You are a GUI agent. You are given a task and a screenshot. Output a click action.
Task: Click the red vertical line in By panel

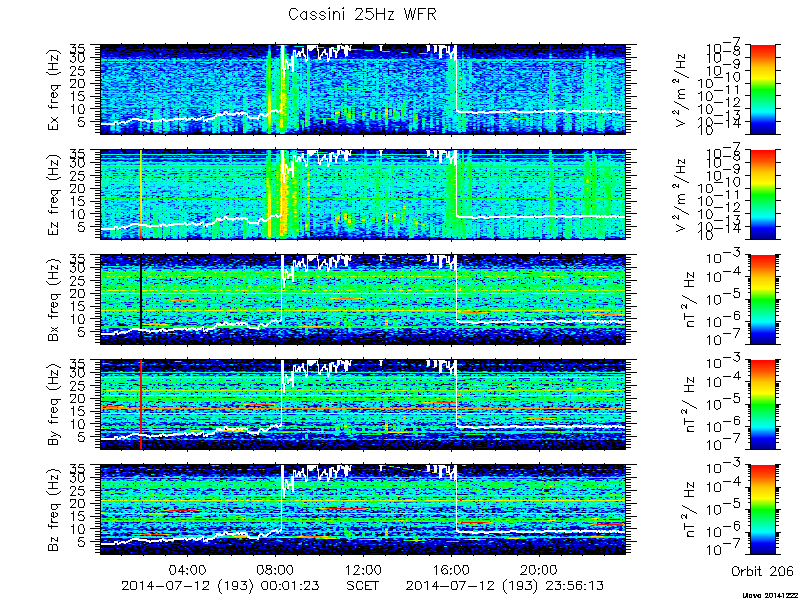(141, 405)
